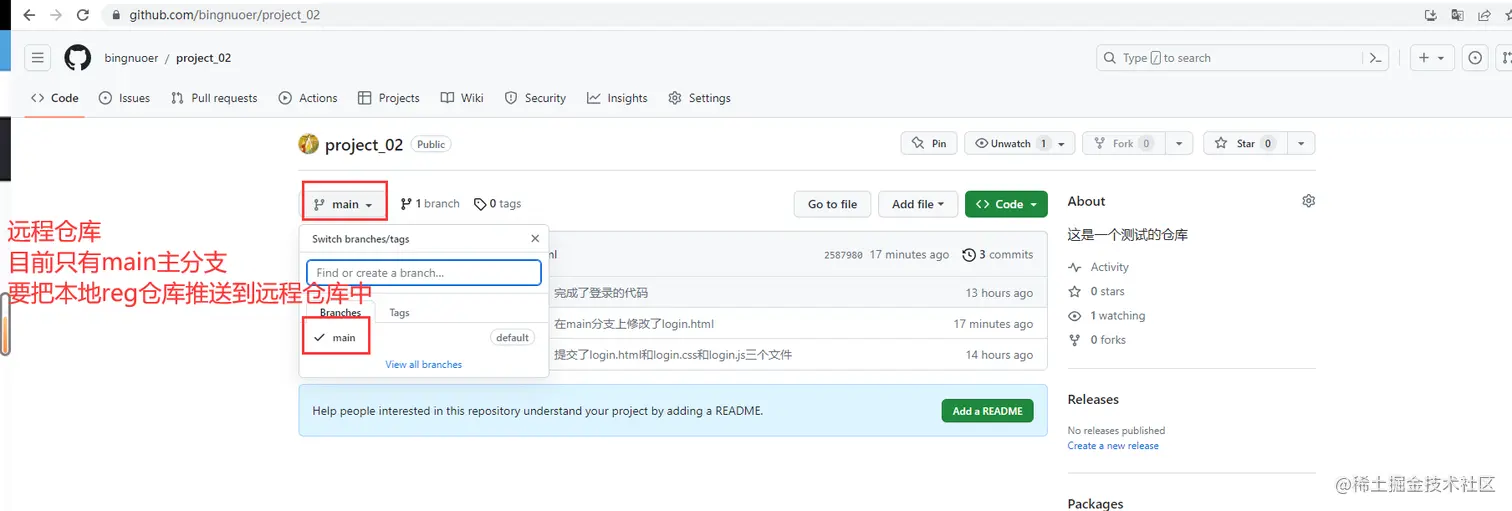Open the repository Settings tab
Screen dimensions: 1512x511
coord(699,98)
